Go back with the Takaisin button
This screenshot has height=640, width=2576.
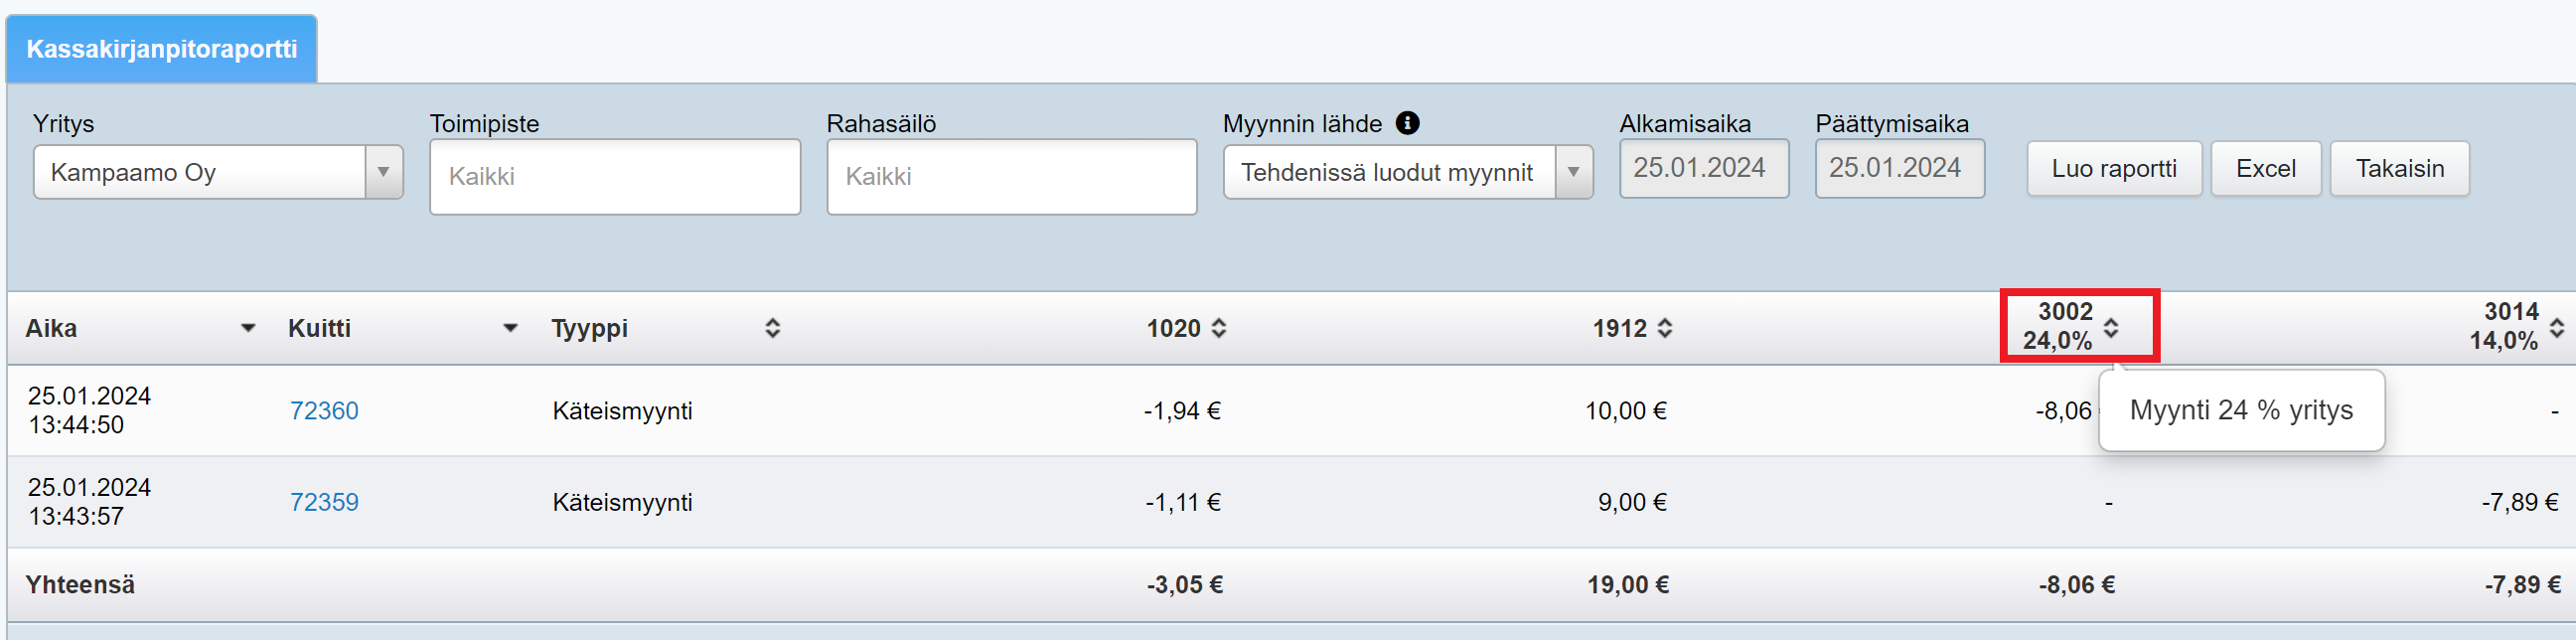2399,169
